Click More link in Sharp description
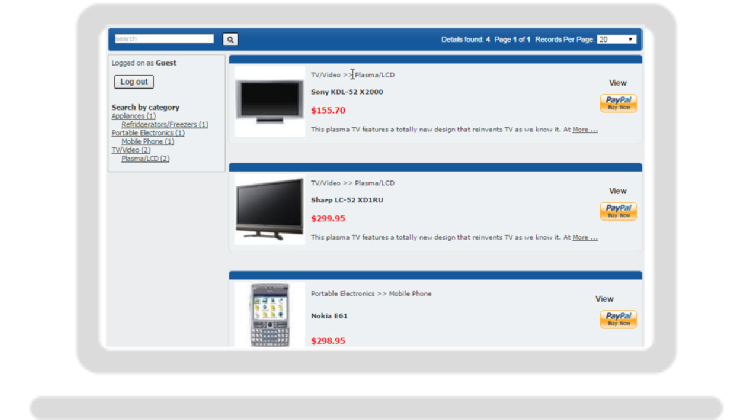 pyautogui.click(x=585, y=237)
